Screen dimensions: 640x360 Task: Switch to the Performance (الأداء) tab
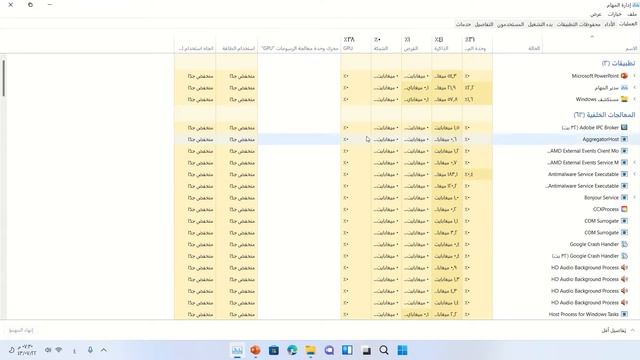(x=610, y=24)
